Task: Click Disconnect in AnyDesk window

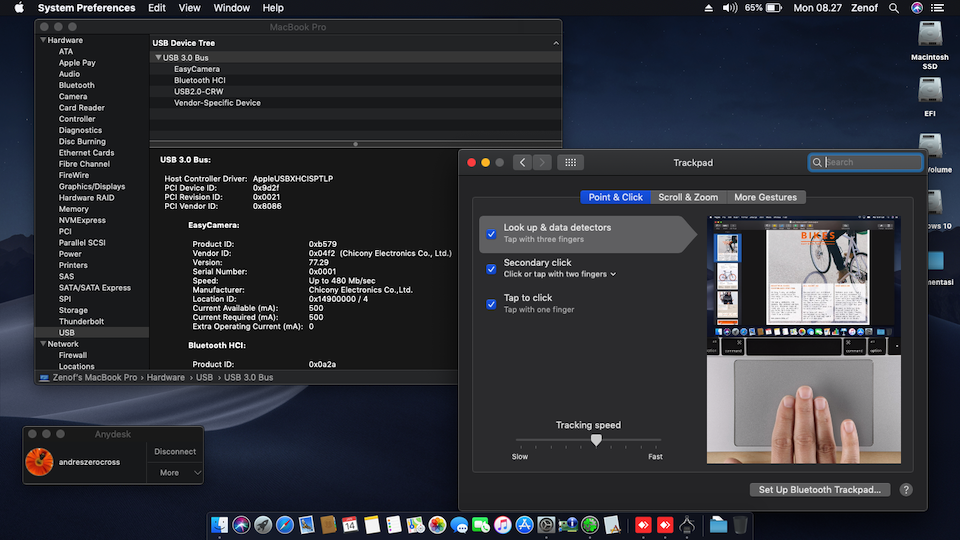Action: tap(175, 452)
